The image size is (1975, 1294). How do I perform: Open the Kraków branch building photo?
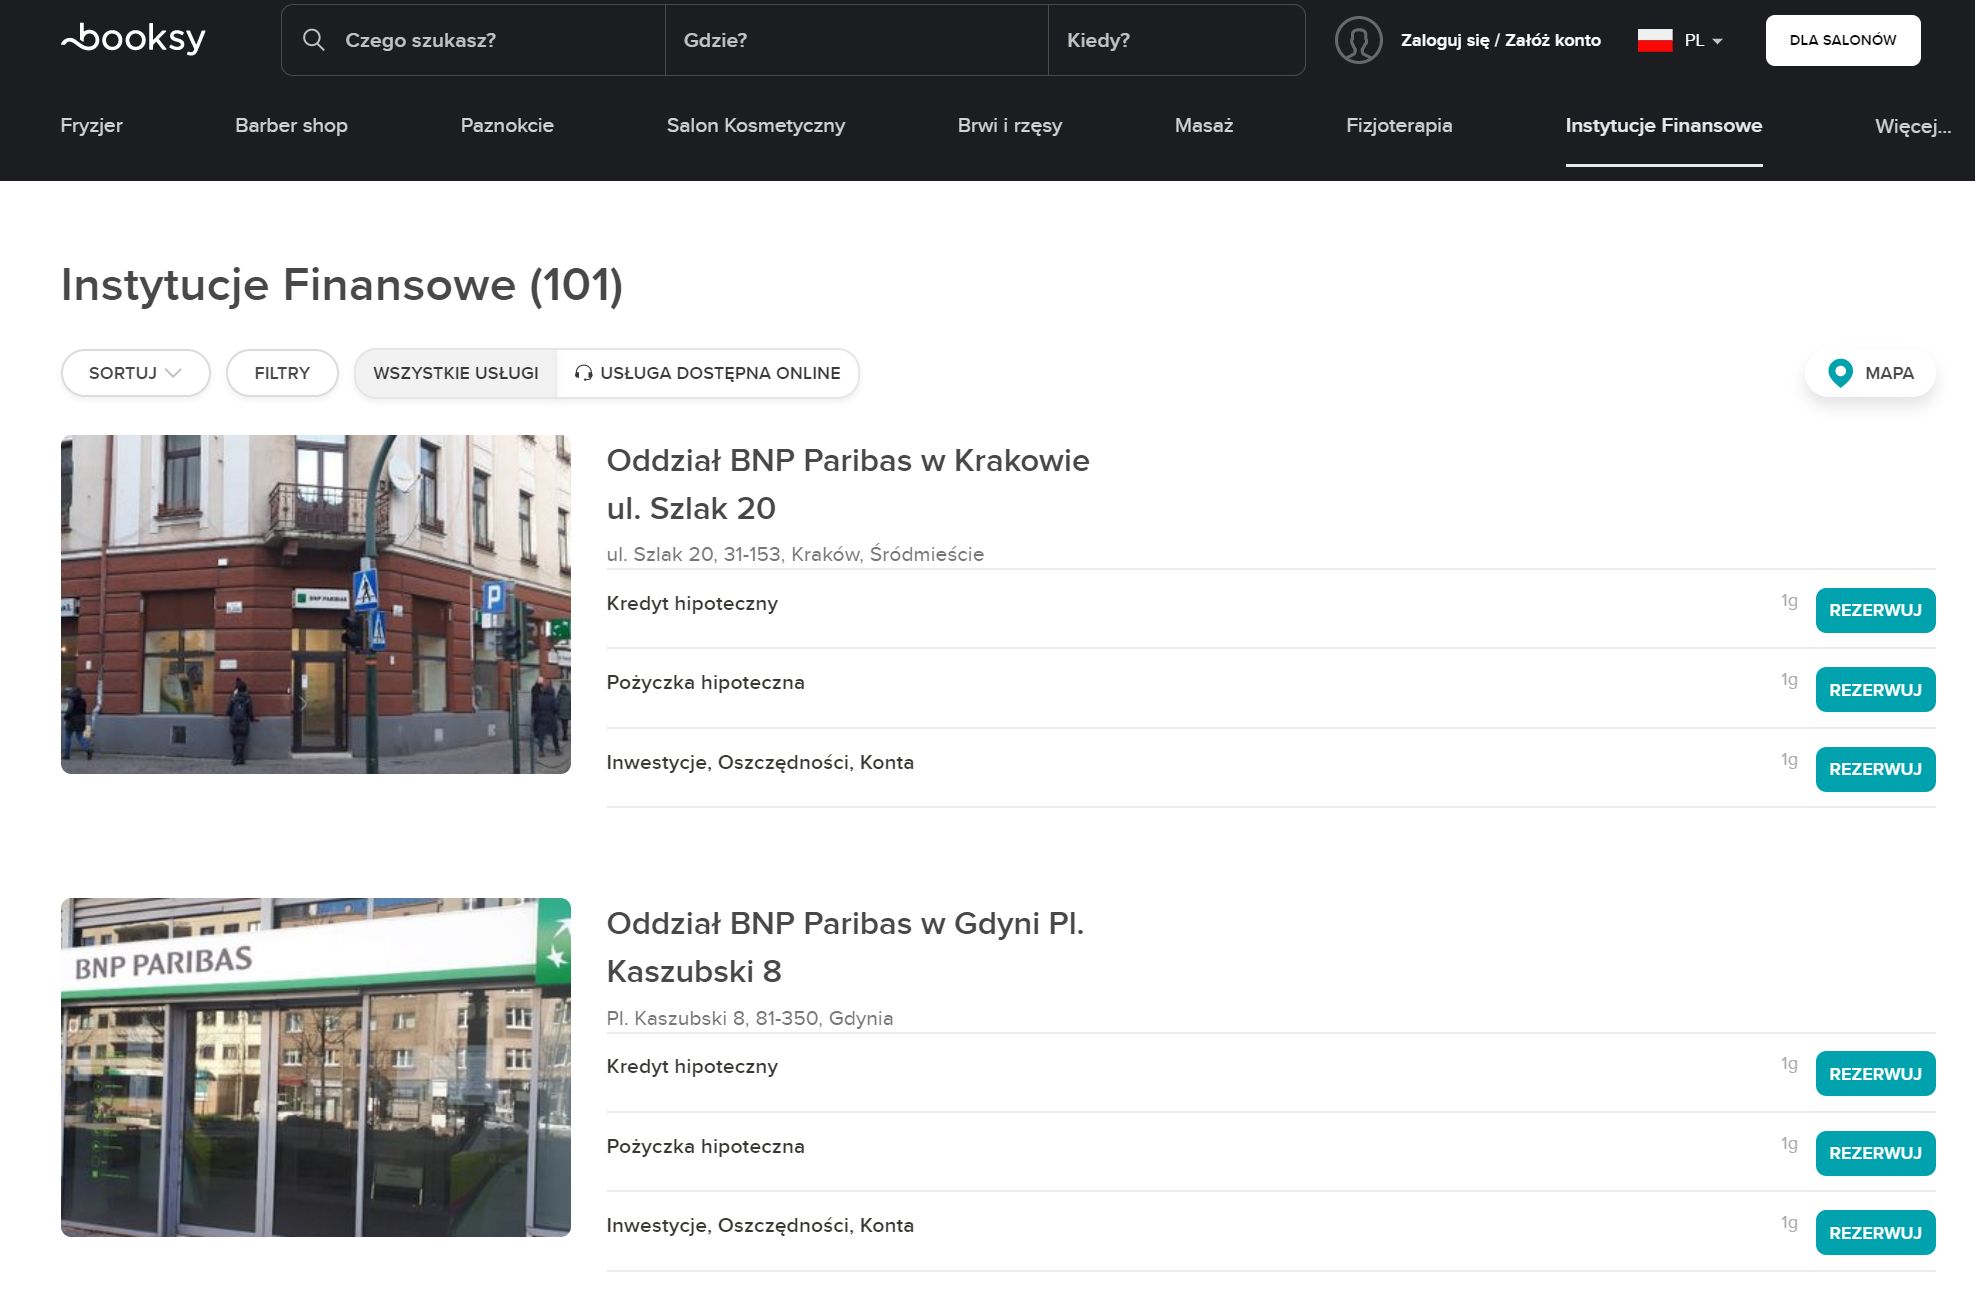(x=315, y=604)
